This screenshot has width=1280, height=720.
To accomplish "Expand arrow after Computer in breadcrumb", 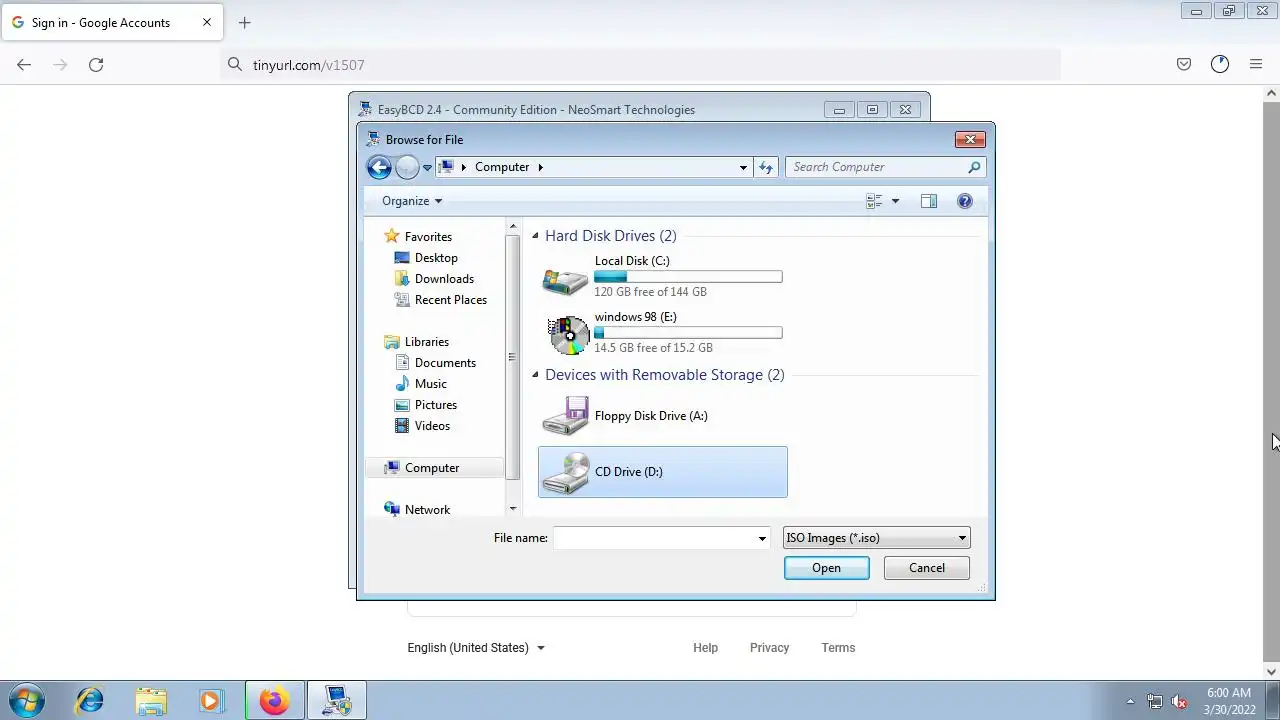I will point(540,167).
